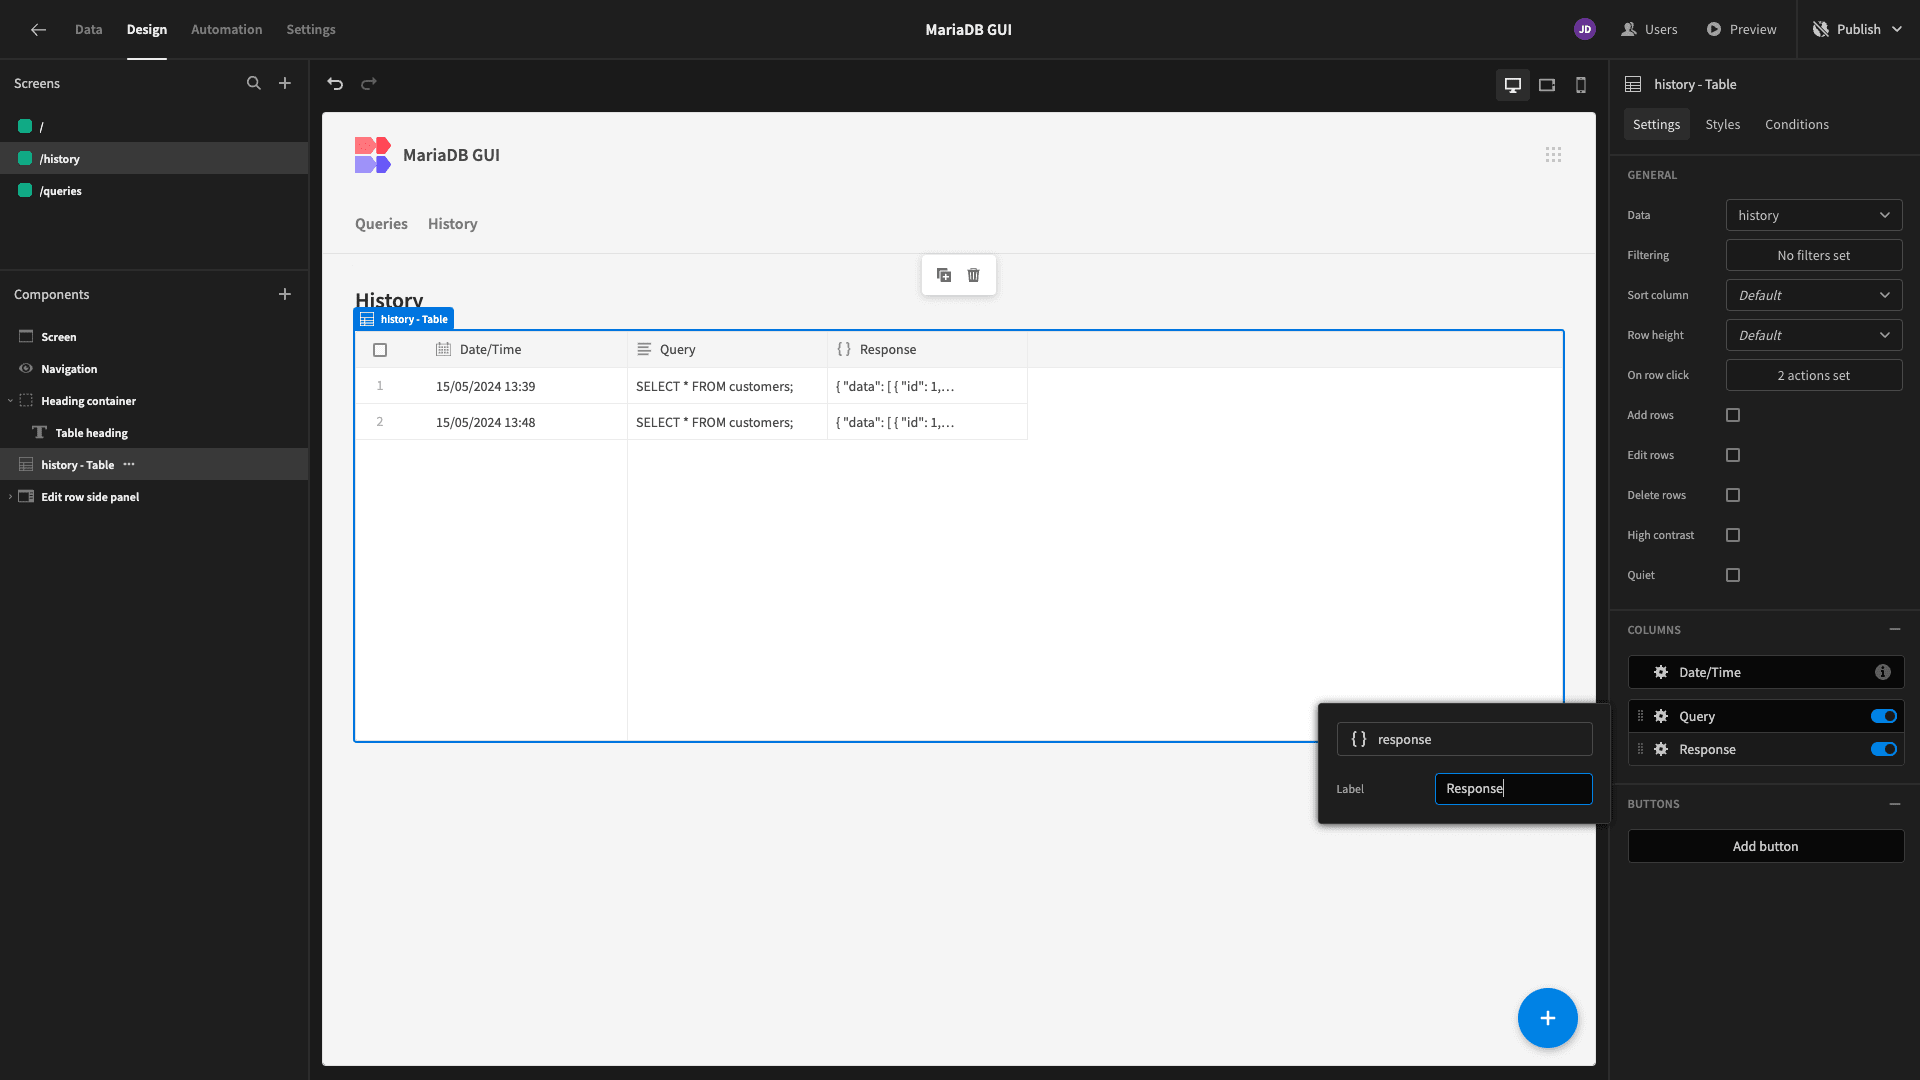Open the Query column settings gear

coord(1661,716)
